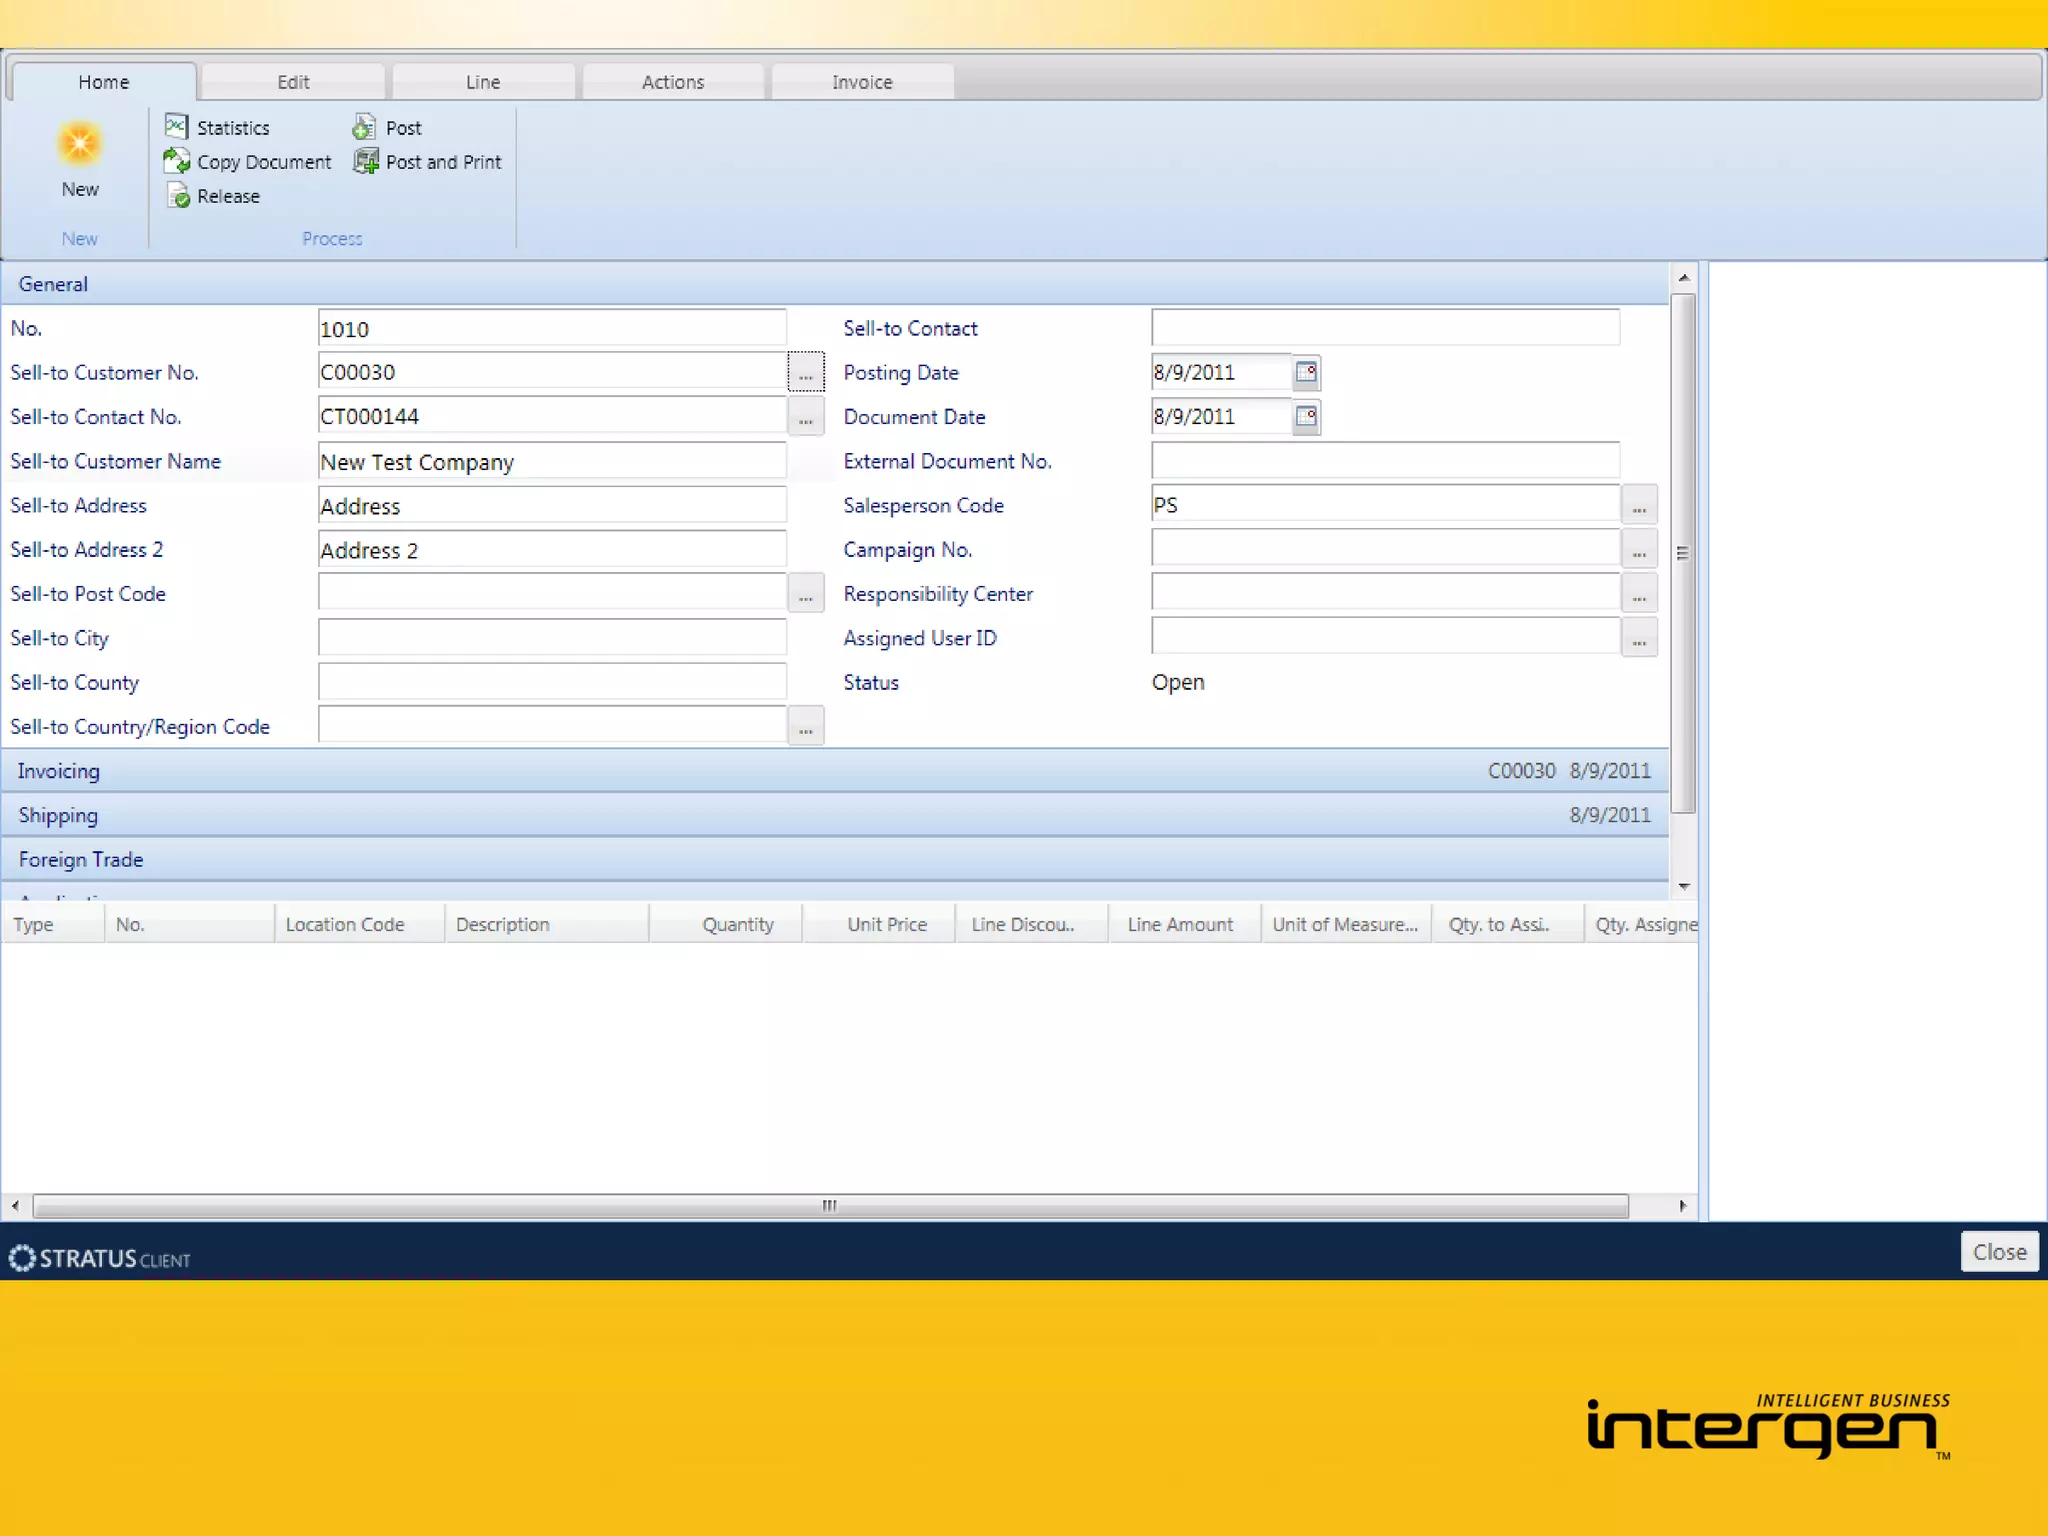Click the Posting Date field
Screen dimensions: 2048x1536
pos(1221,372)
